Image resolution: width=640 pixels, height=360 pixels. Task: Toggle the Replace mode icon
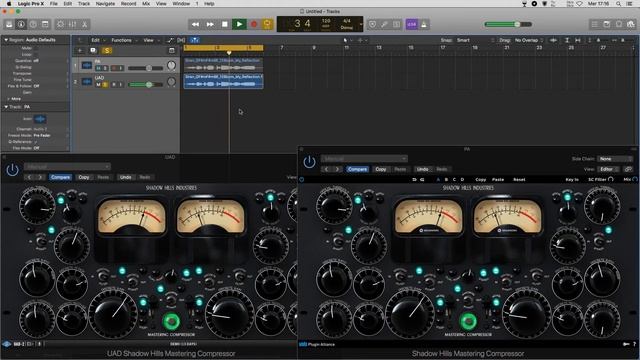372,24
